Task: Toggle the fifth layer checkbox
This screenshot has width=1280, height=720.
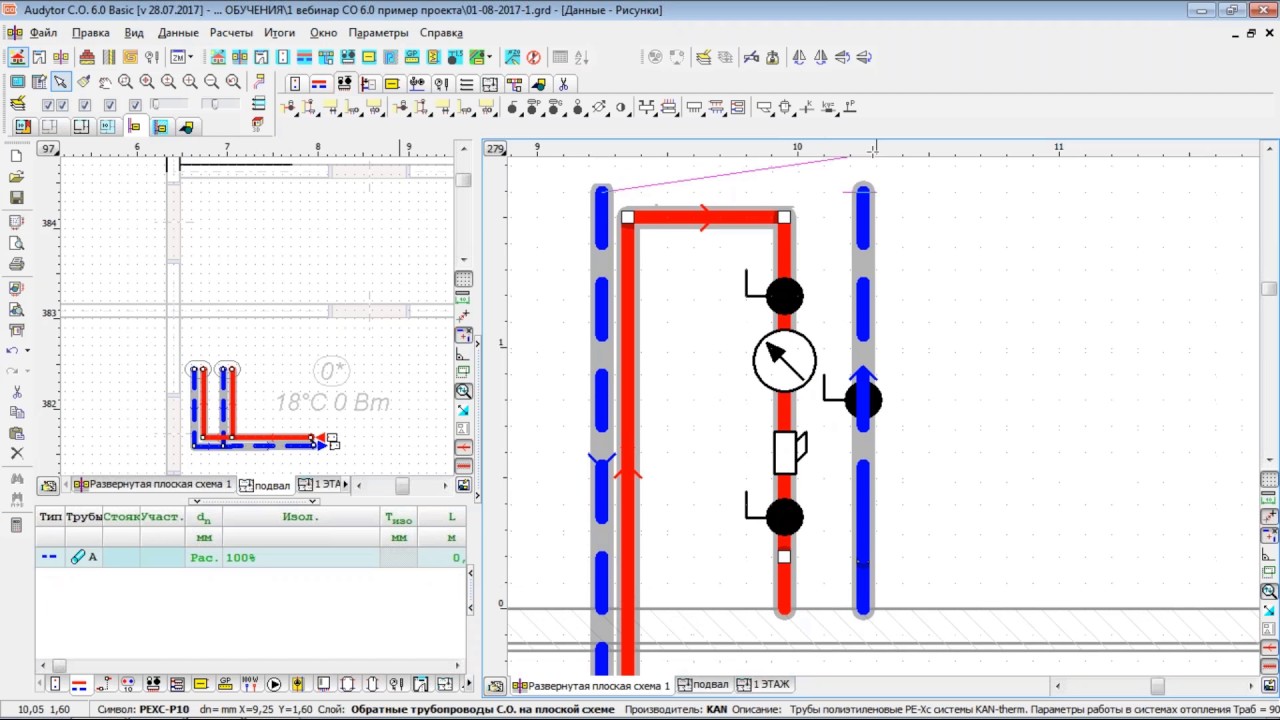Action: (134, 105)
